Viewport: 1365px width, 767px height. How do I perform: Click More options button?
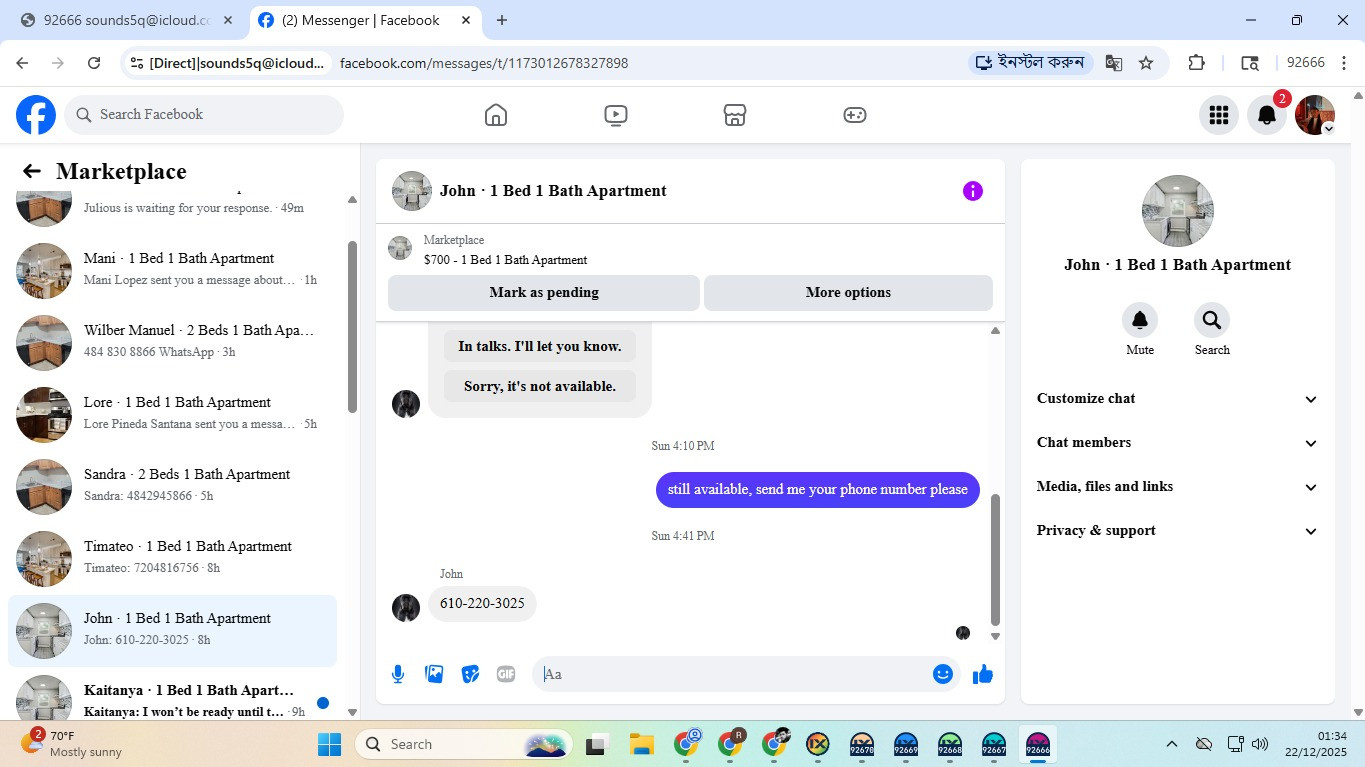pos(848,293)
